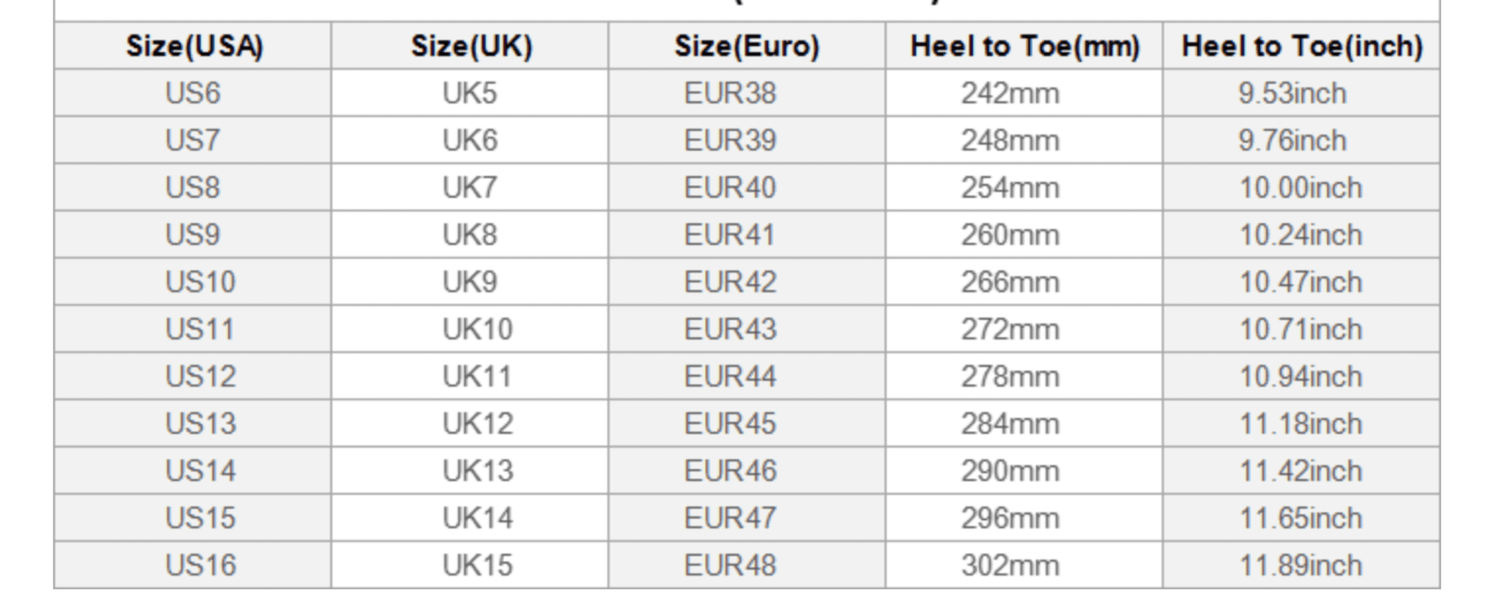Click the 260mm cell
The width and height of the screenshot is (1500, 604).
point(1010,235)
